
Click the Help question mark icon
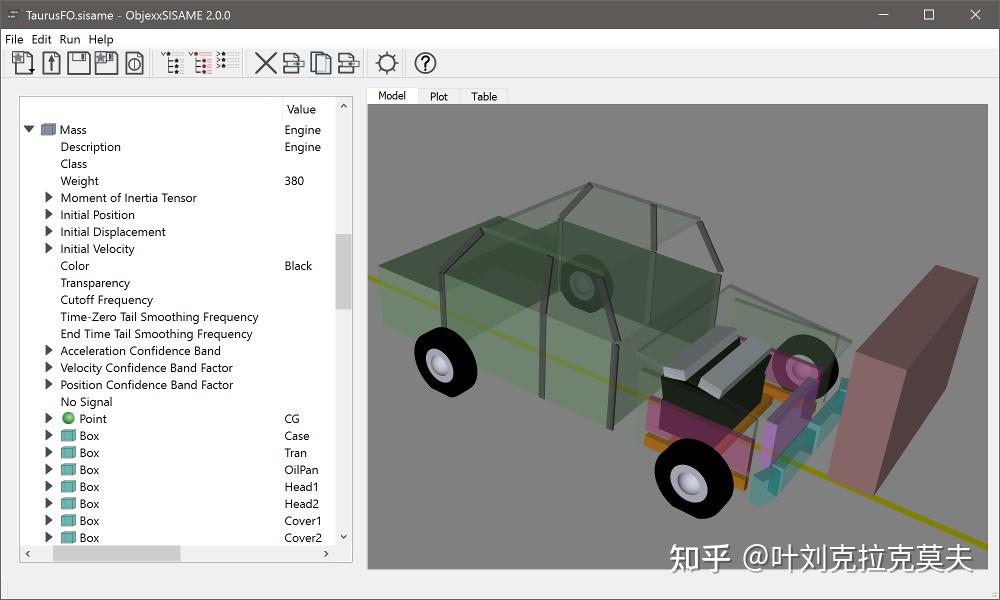coord(423,62)
